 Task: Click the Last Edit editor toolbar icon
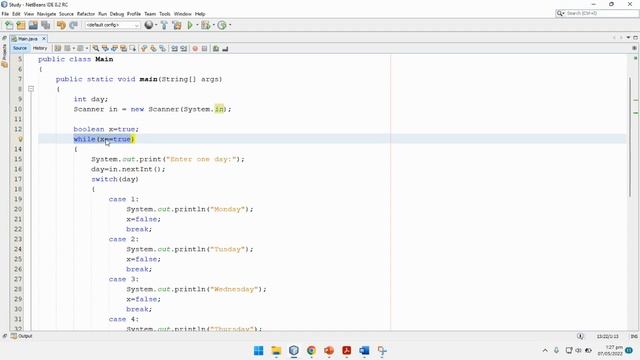pos(58,49)
